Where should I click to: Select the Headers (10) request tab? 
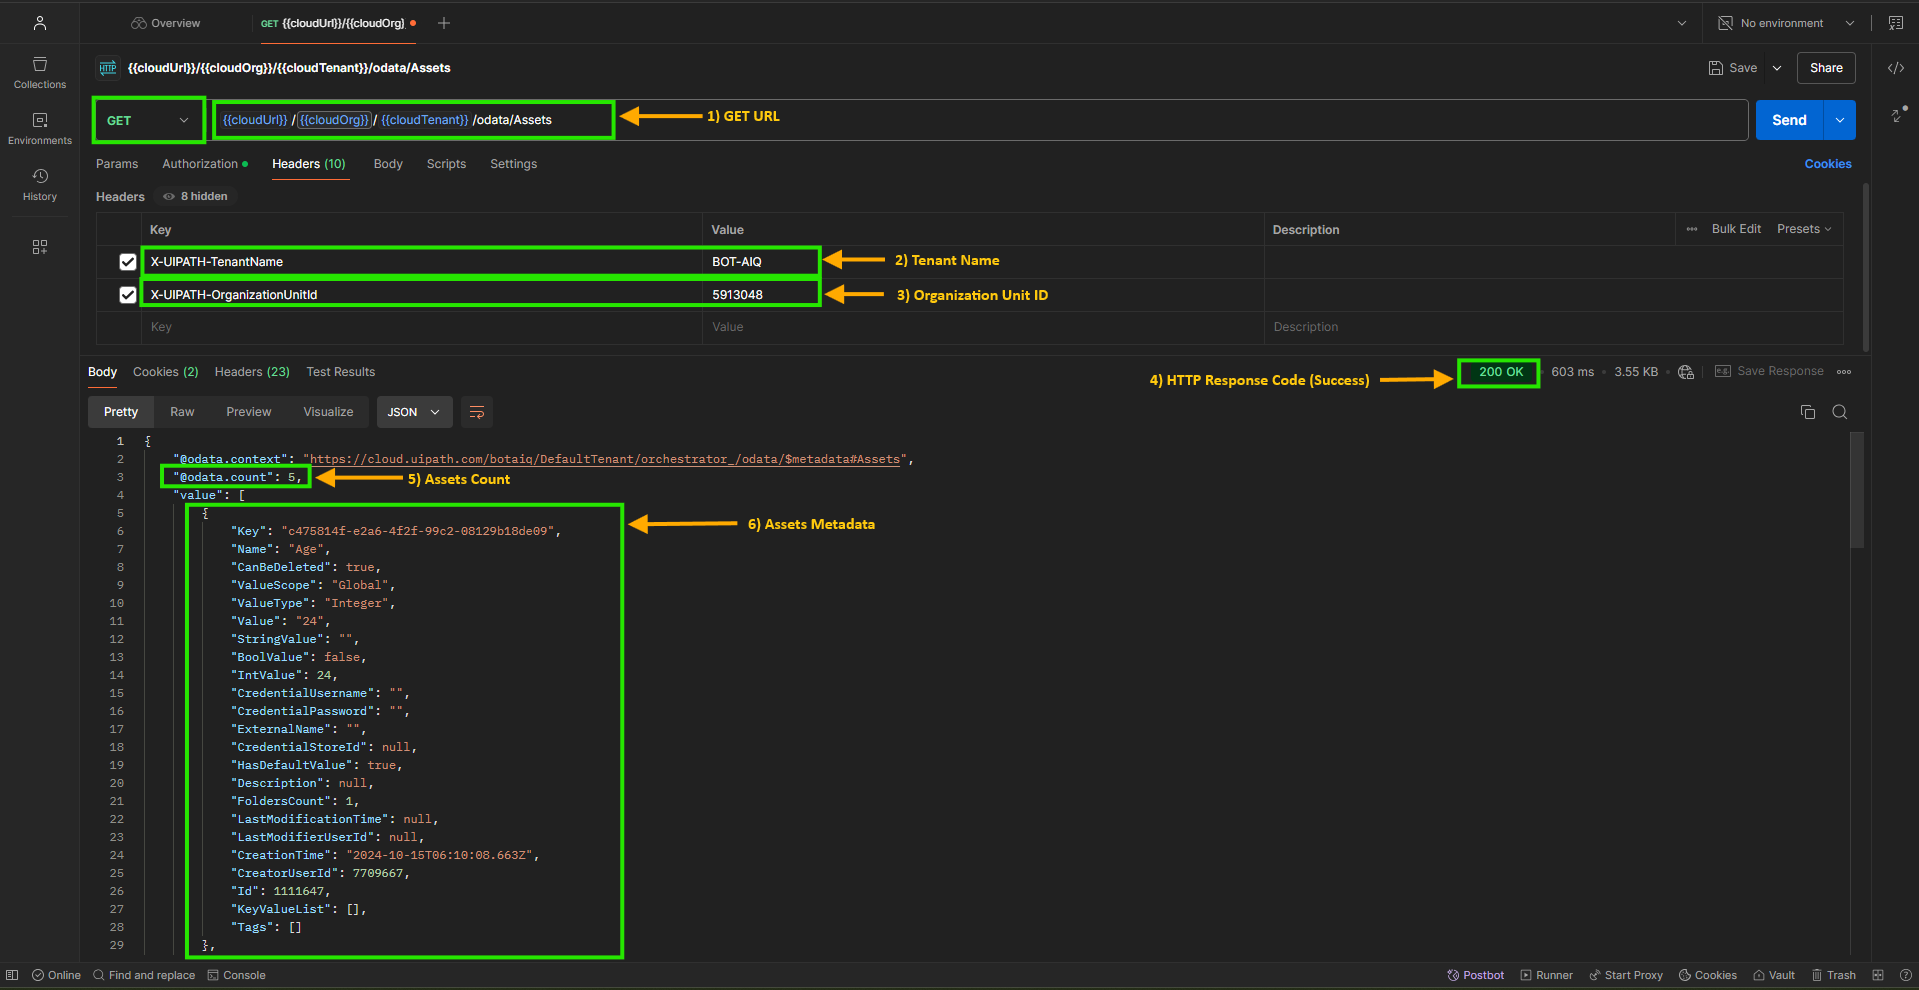pyautogui.click(x=309, y=164)
